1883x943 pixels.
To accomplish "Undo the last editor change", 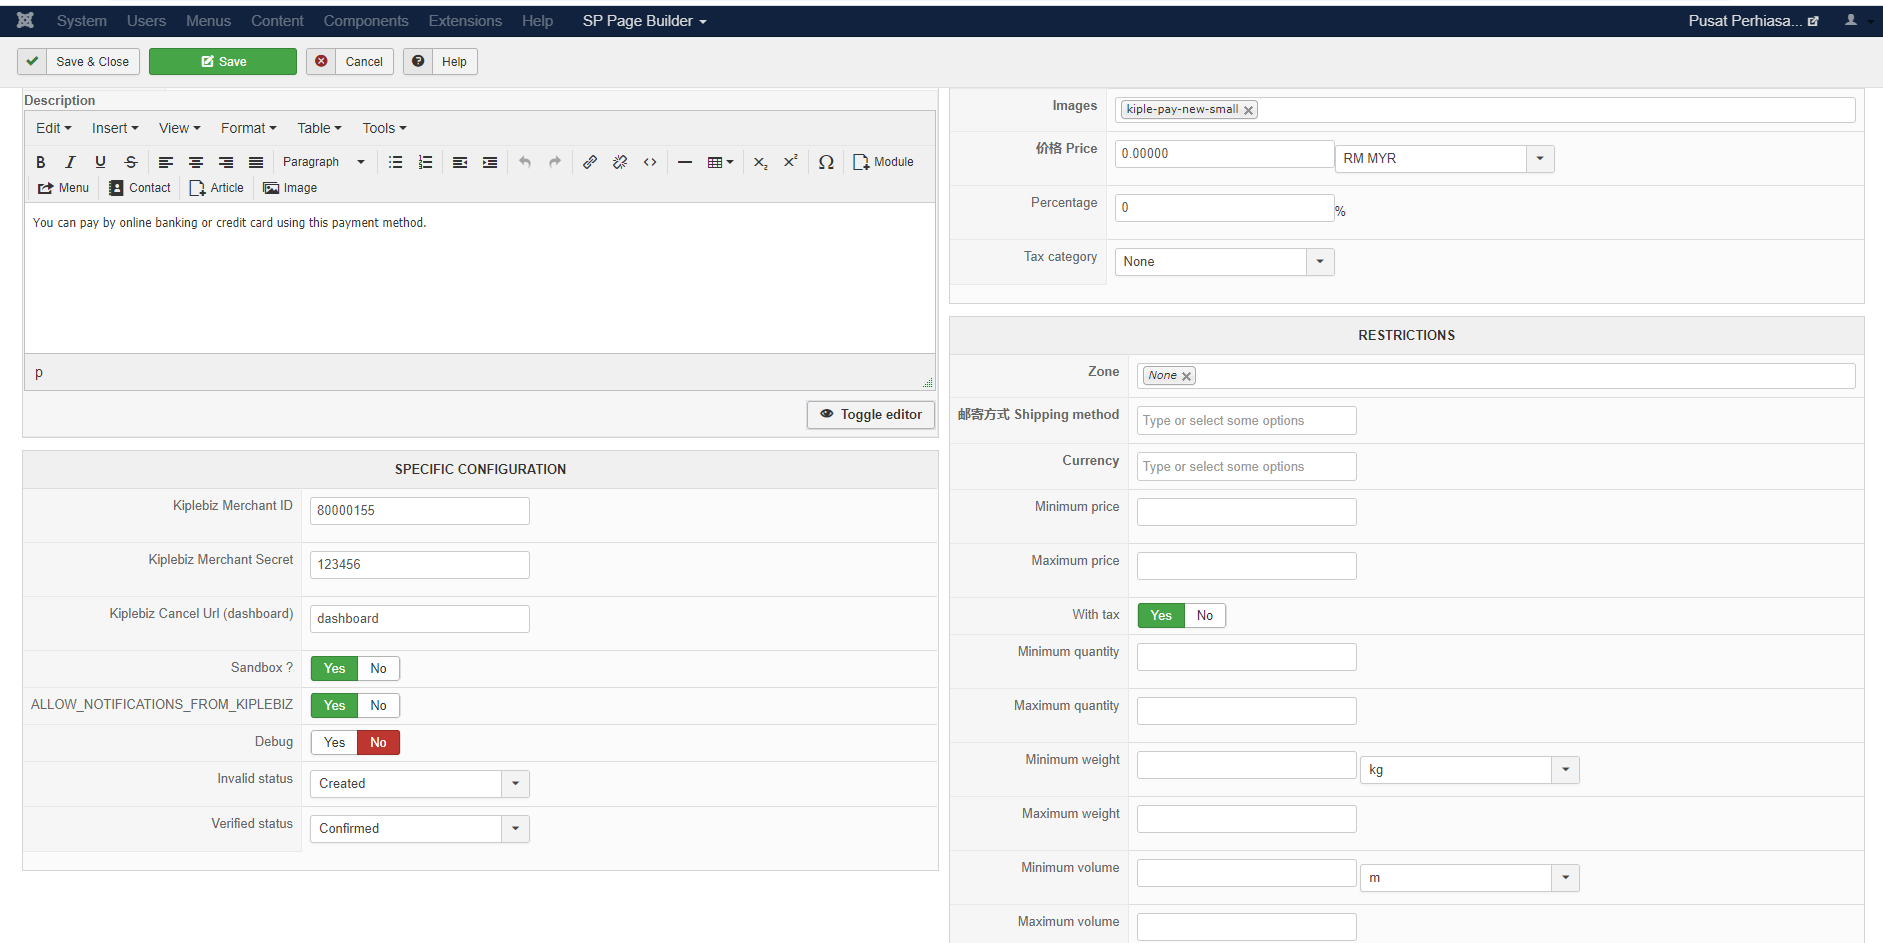I will (525, 162).
